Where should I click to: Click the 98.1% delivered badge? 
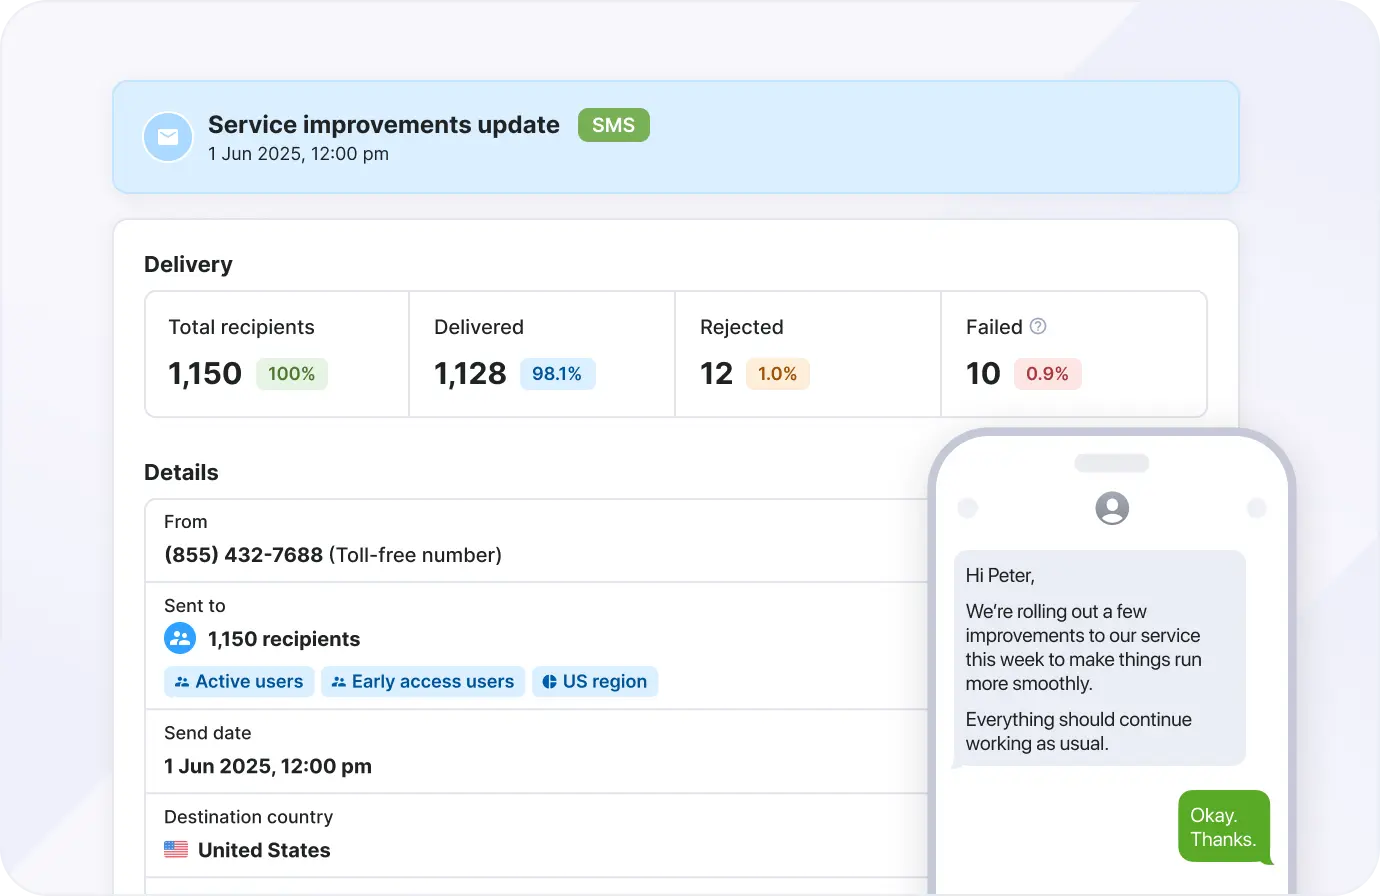coord(557,374)
